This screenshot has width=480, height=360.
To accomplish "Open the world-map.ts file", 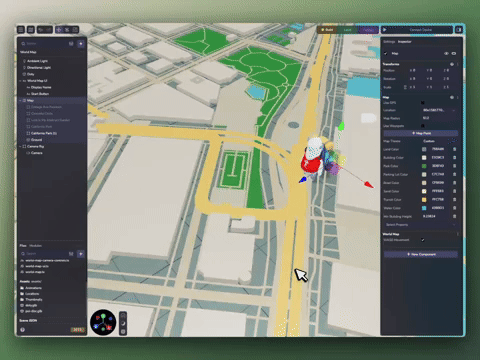I will [35, 272].
